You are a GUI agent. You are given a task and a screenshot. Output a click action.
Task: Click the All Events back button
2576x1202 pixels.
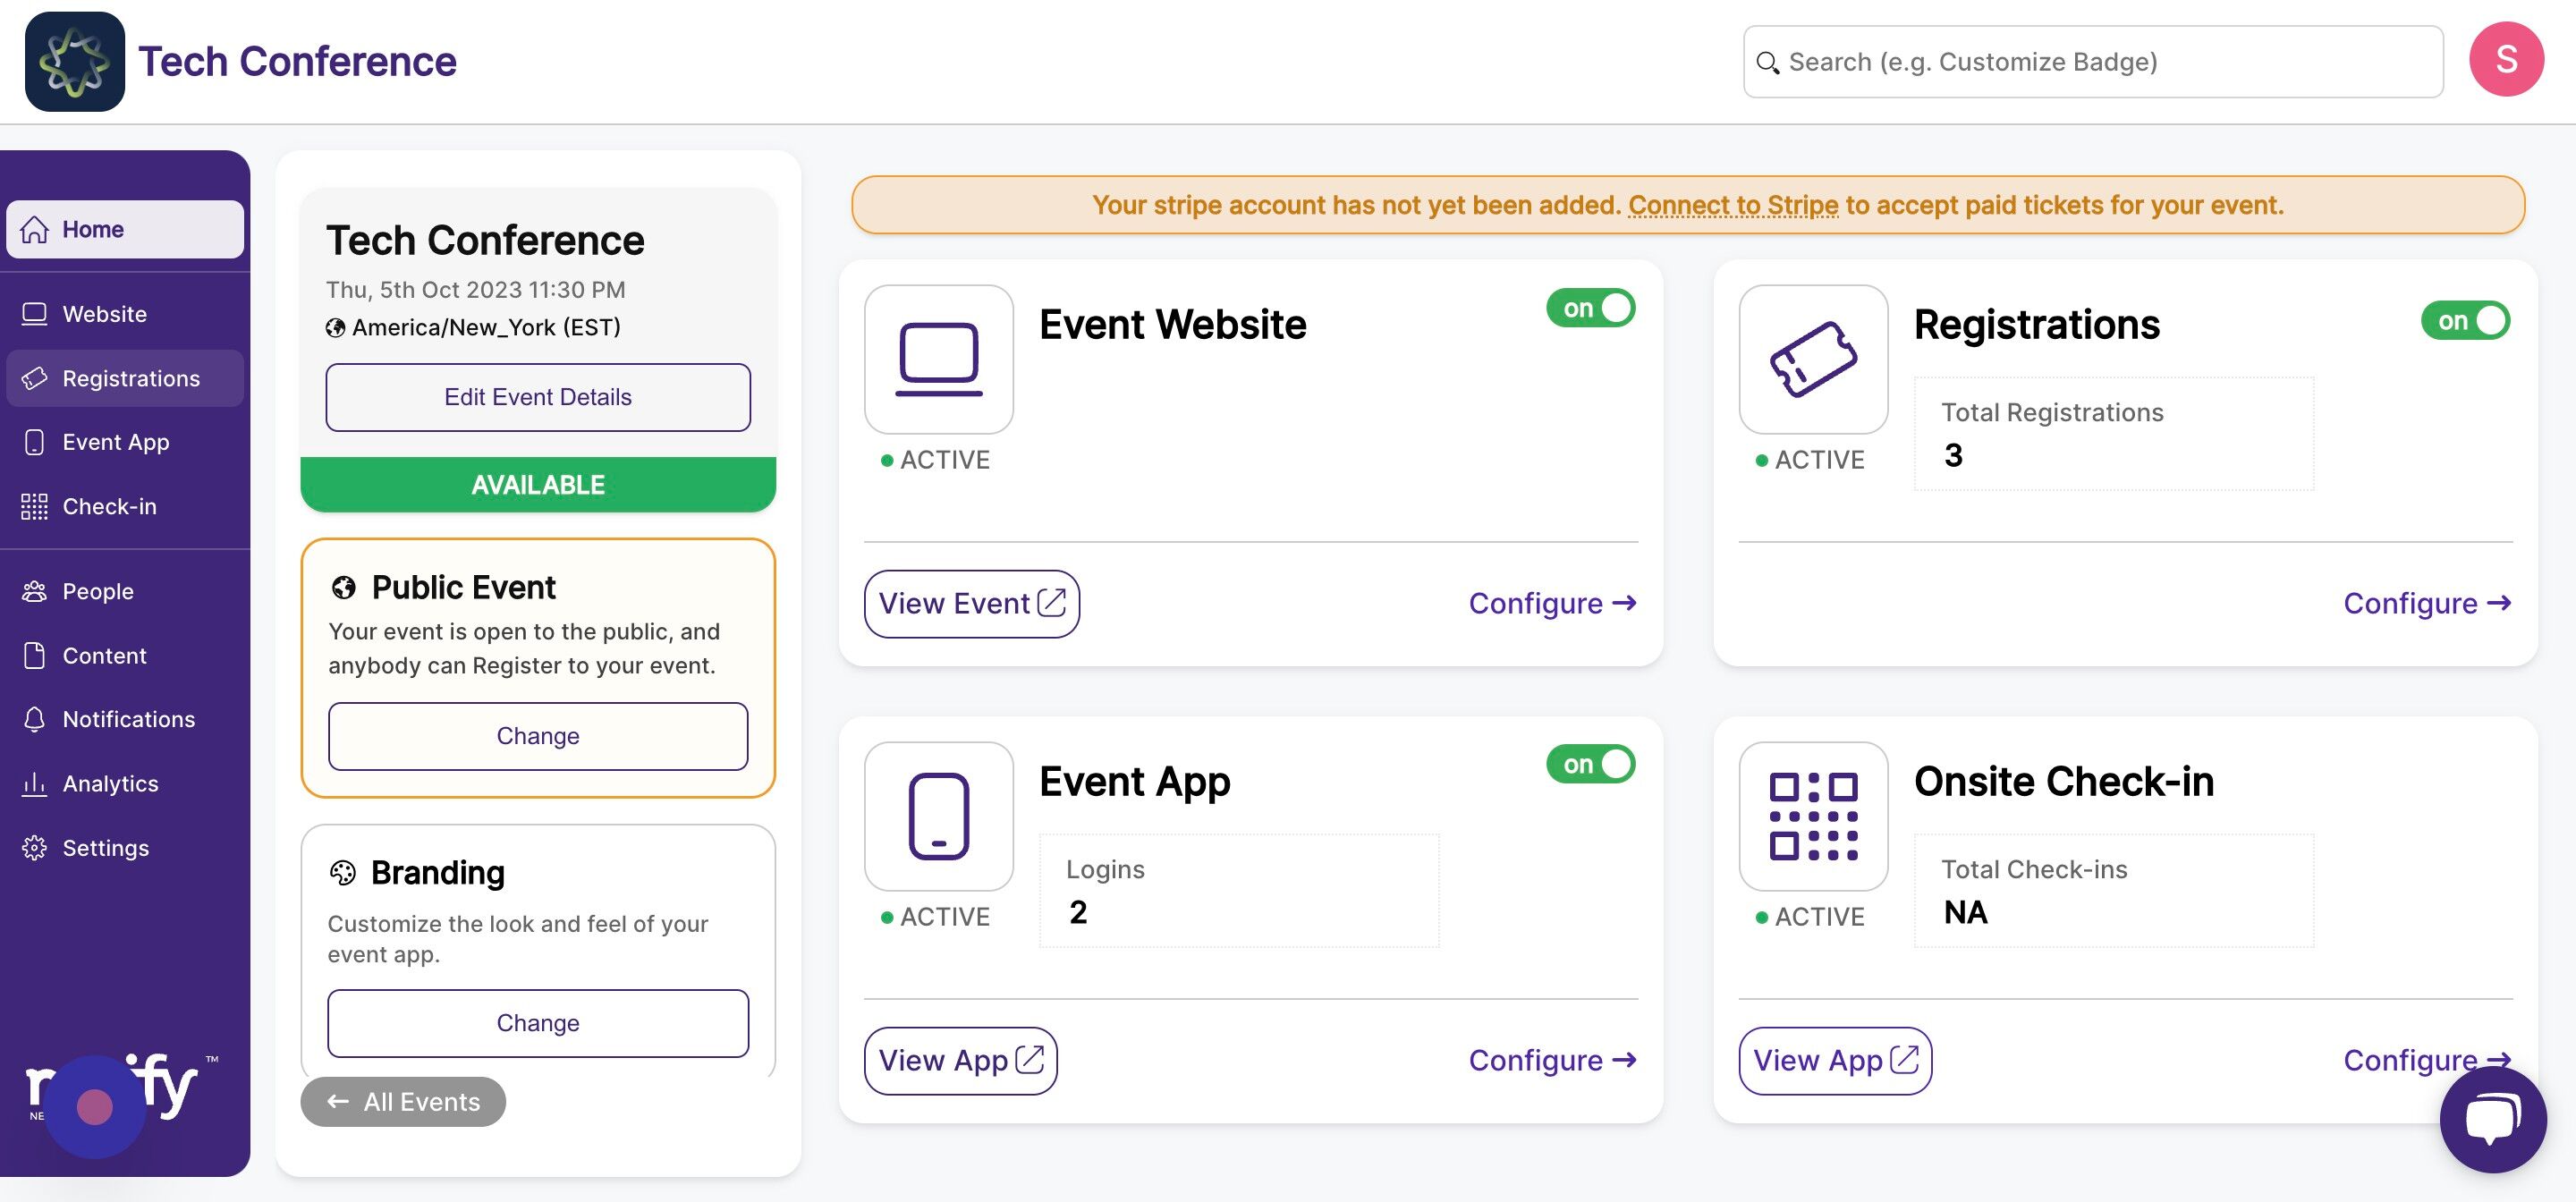(x=403, y=1102)
